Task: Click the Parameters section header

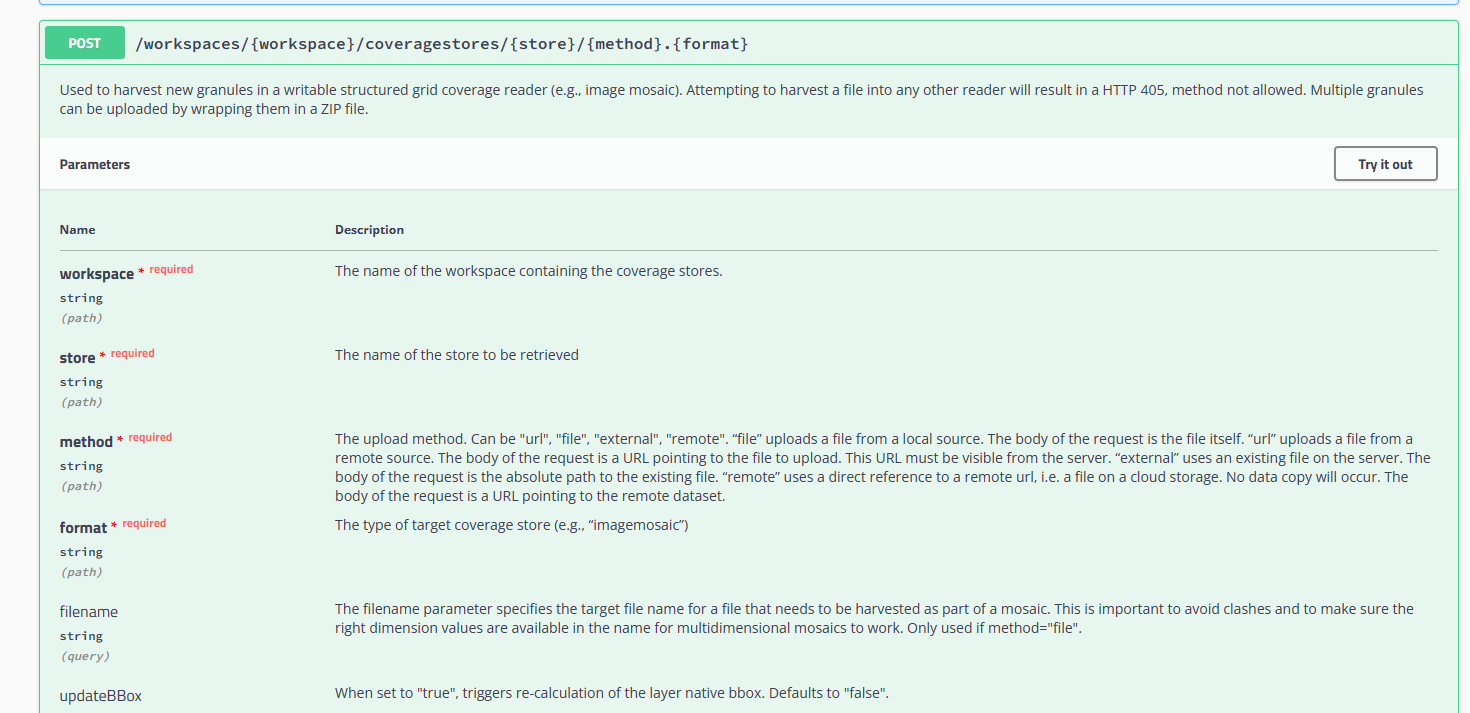Action: (x=95, y=163)
